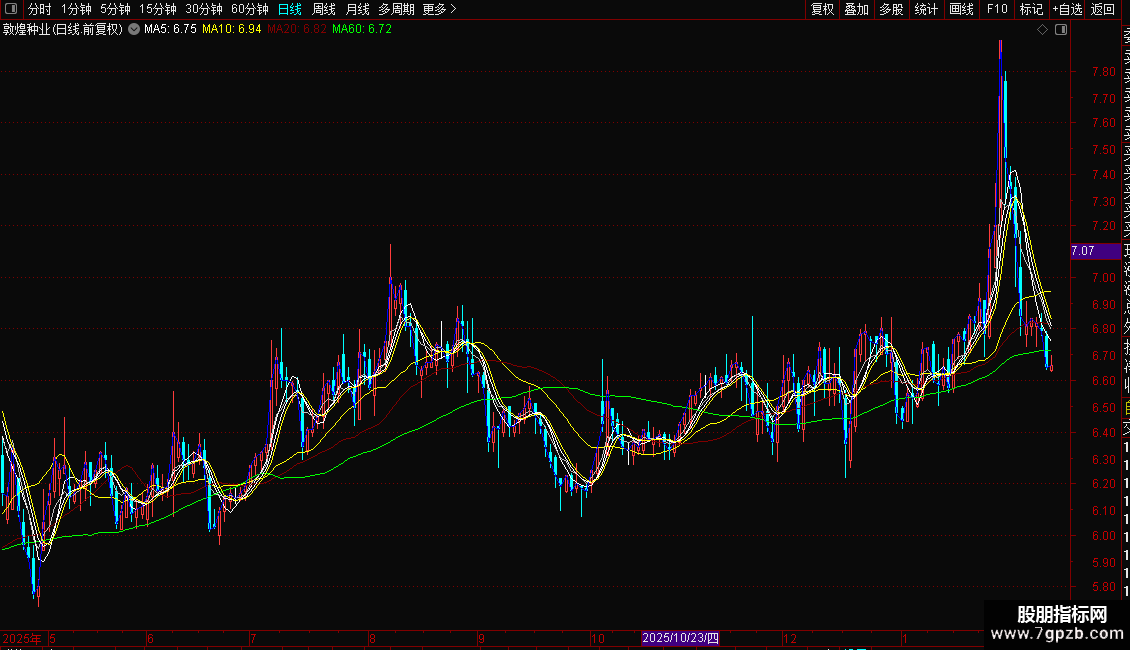Click the 6.00 price axis label
This screenshot has height=650, width=1130.
[1103, 535]
